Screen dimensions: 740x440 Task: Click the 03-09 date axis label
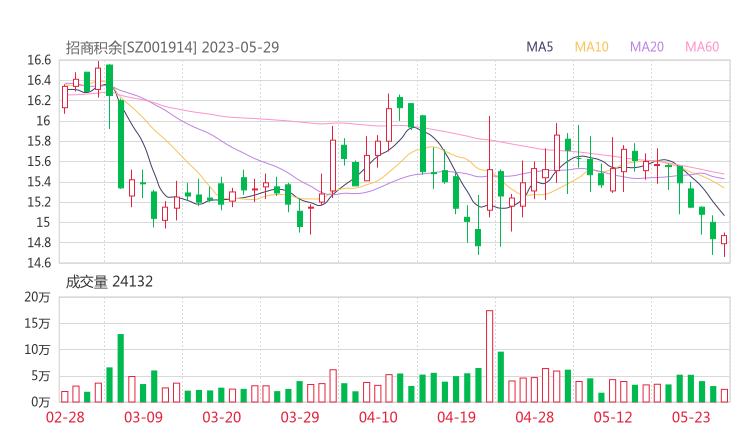(x=143, y=417)
